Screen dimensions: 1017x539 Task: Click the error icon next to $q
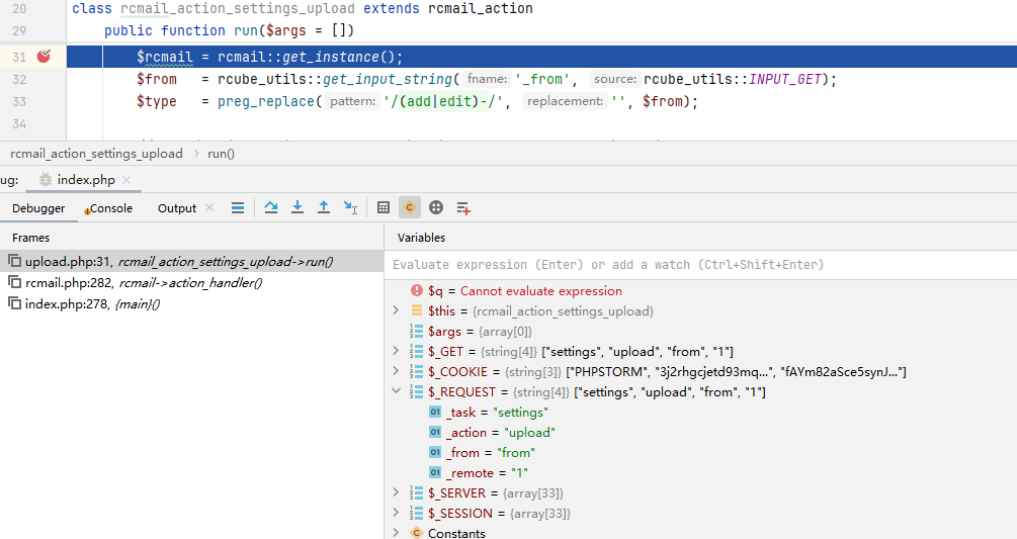coord(416,291)
